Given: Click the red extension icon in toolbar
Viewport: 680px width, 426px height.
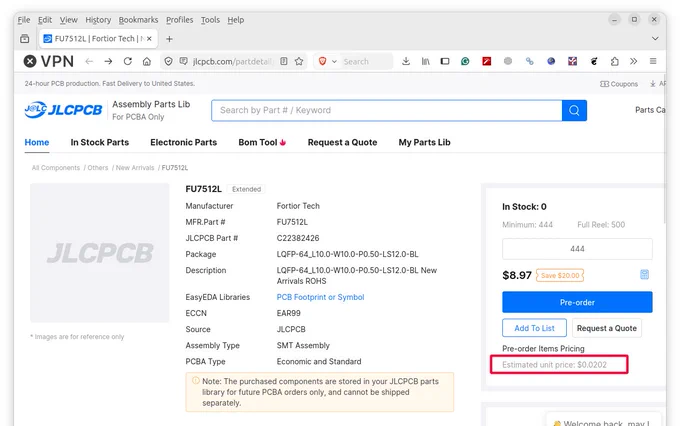Looking at the screenshot, I should [487, 62].
